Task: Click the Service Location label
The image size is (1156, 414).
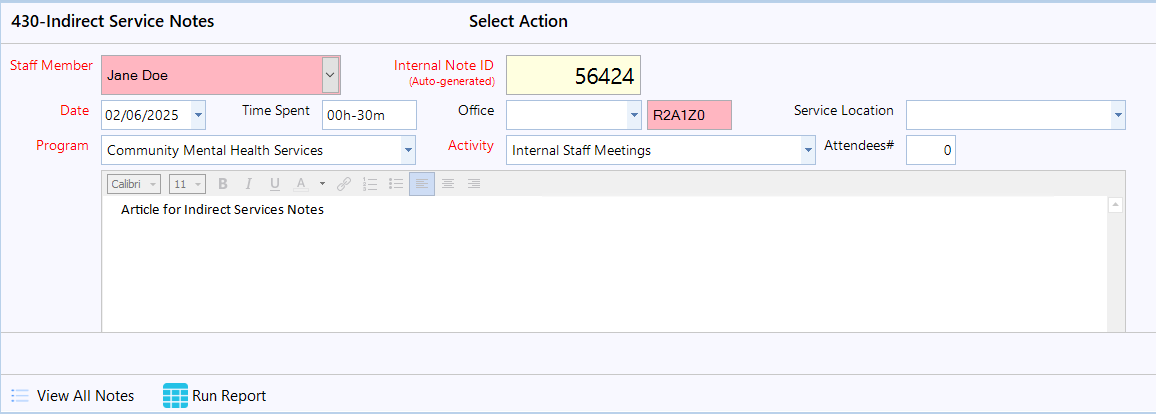Action: [x=843, y=110]
